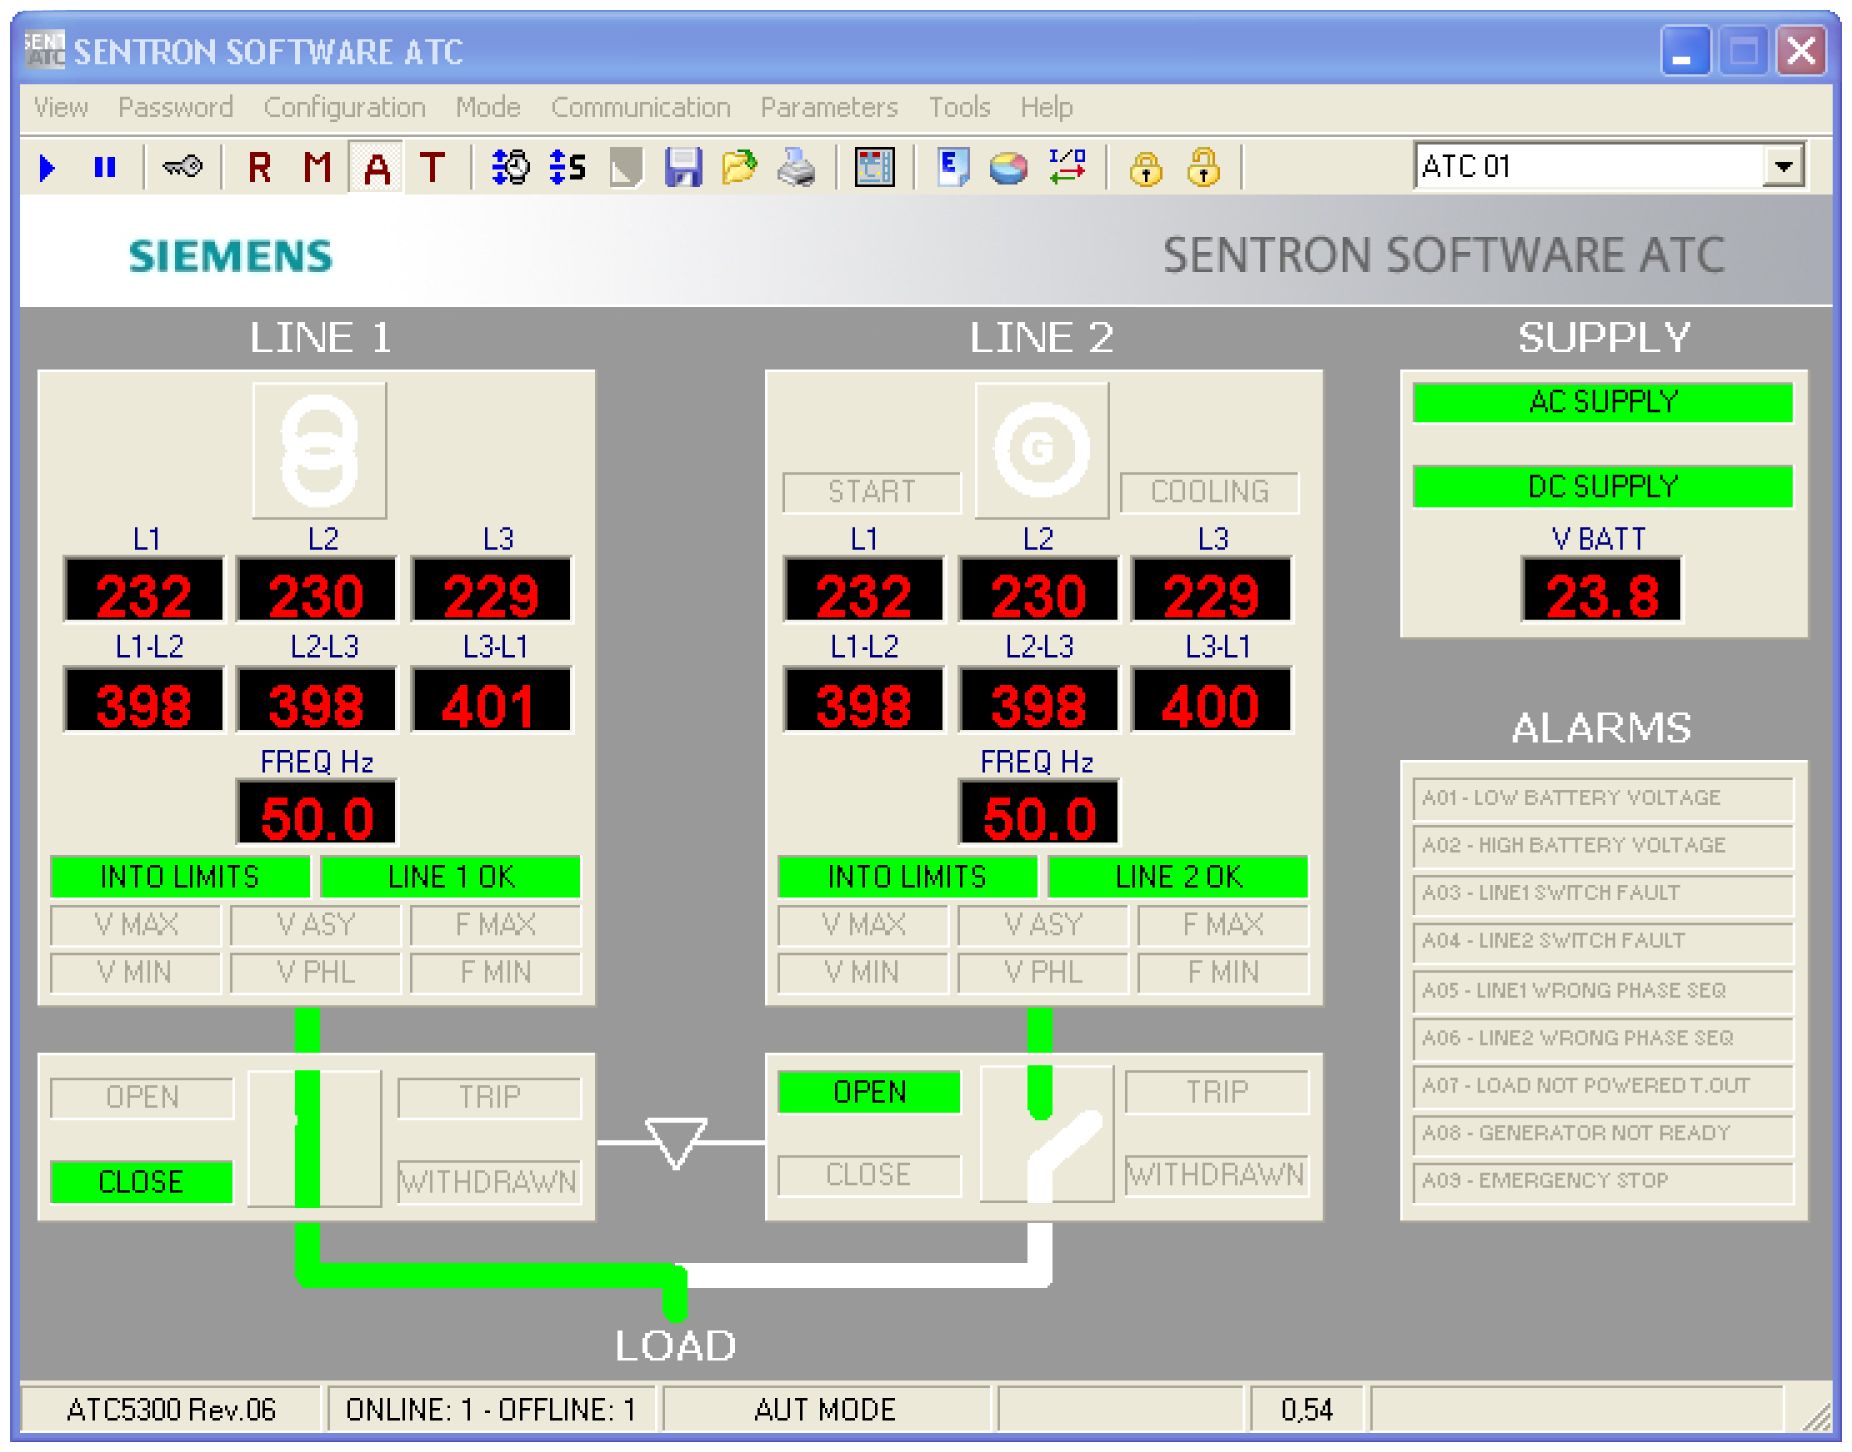Open timer settings with the clock arrows icon

pyautogui.click(x=510, y=167)
